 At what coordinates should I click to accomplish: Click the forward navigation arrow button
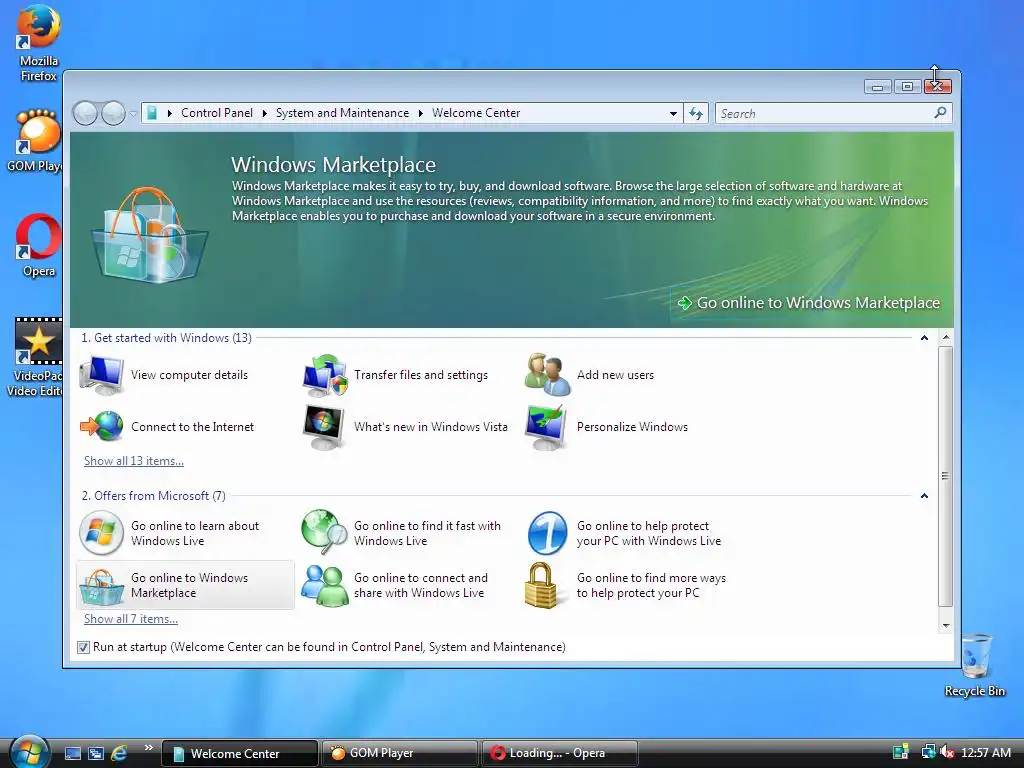113,114
